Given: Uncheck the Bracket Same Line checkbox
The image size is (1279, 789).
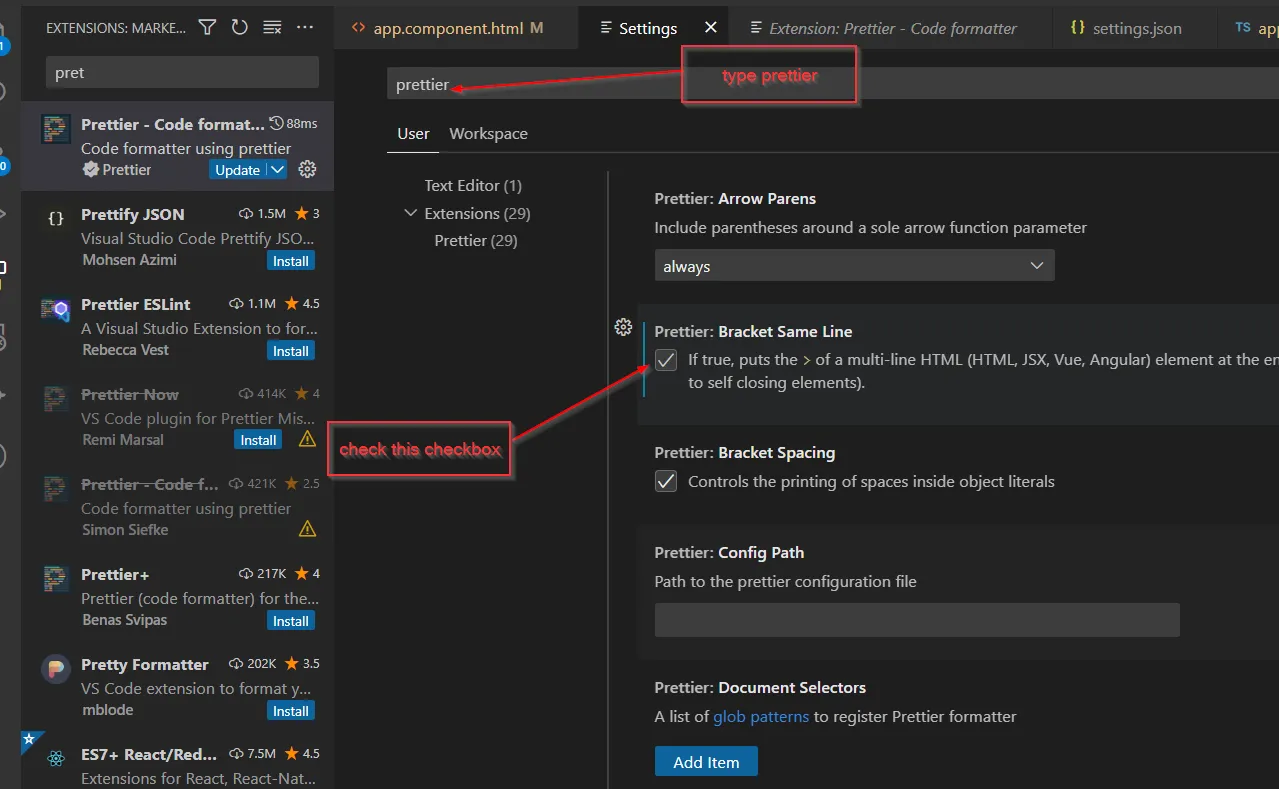Looking at the screenshot, I should (x=666, y=360).
